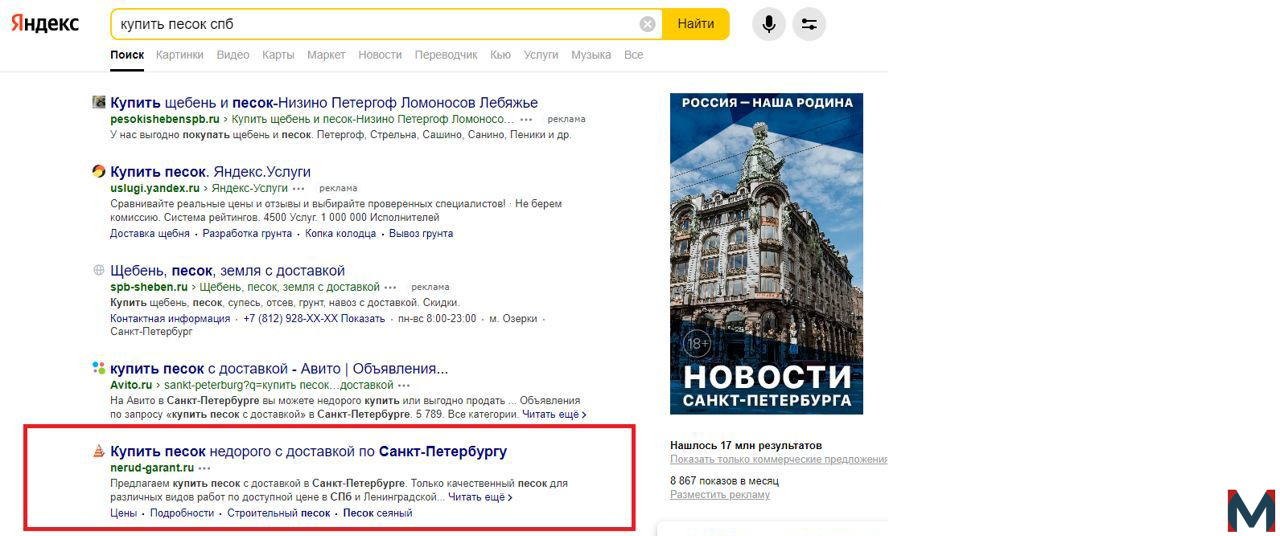Screen dimensions: 1280x536
Task: Open the Все tab
Action: tap(634, 55)
